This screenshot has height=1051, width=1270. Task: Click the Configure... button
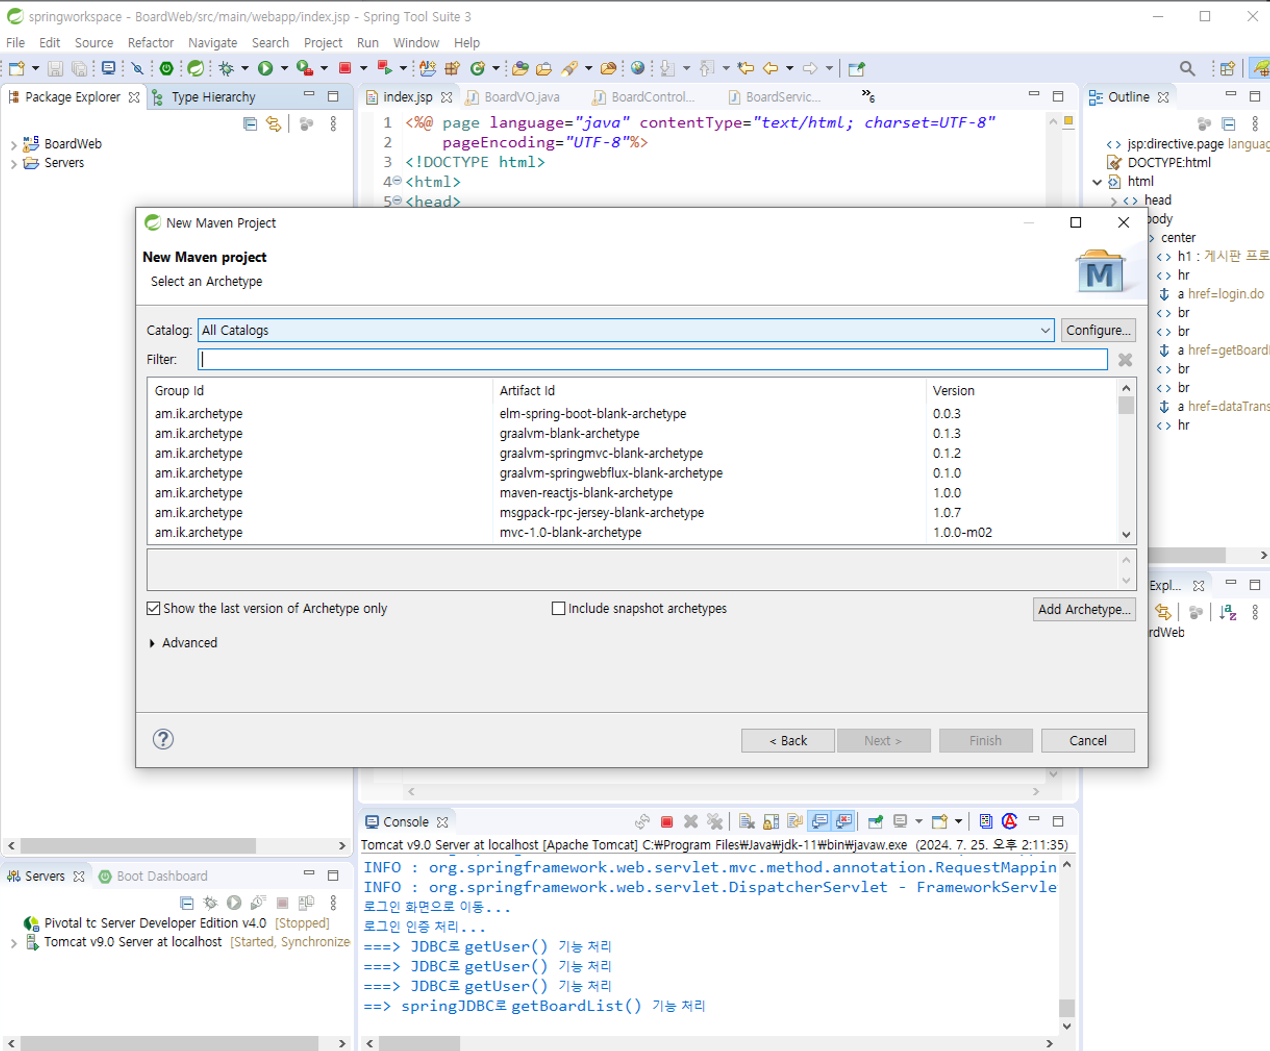(x=1098, y=330)
